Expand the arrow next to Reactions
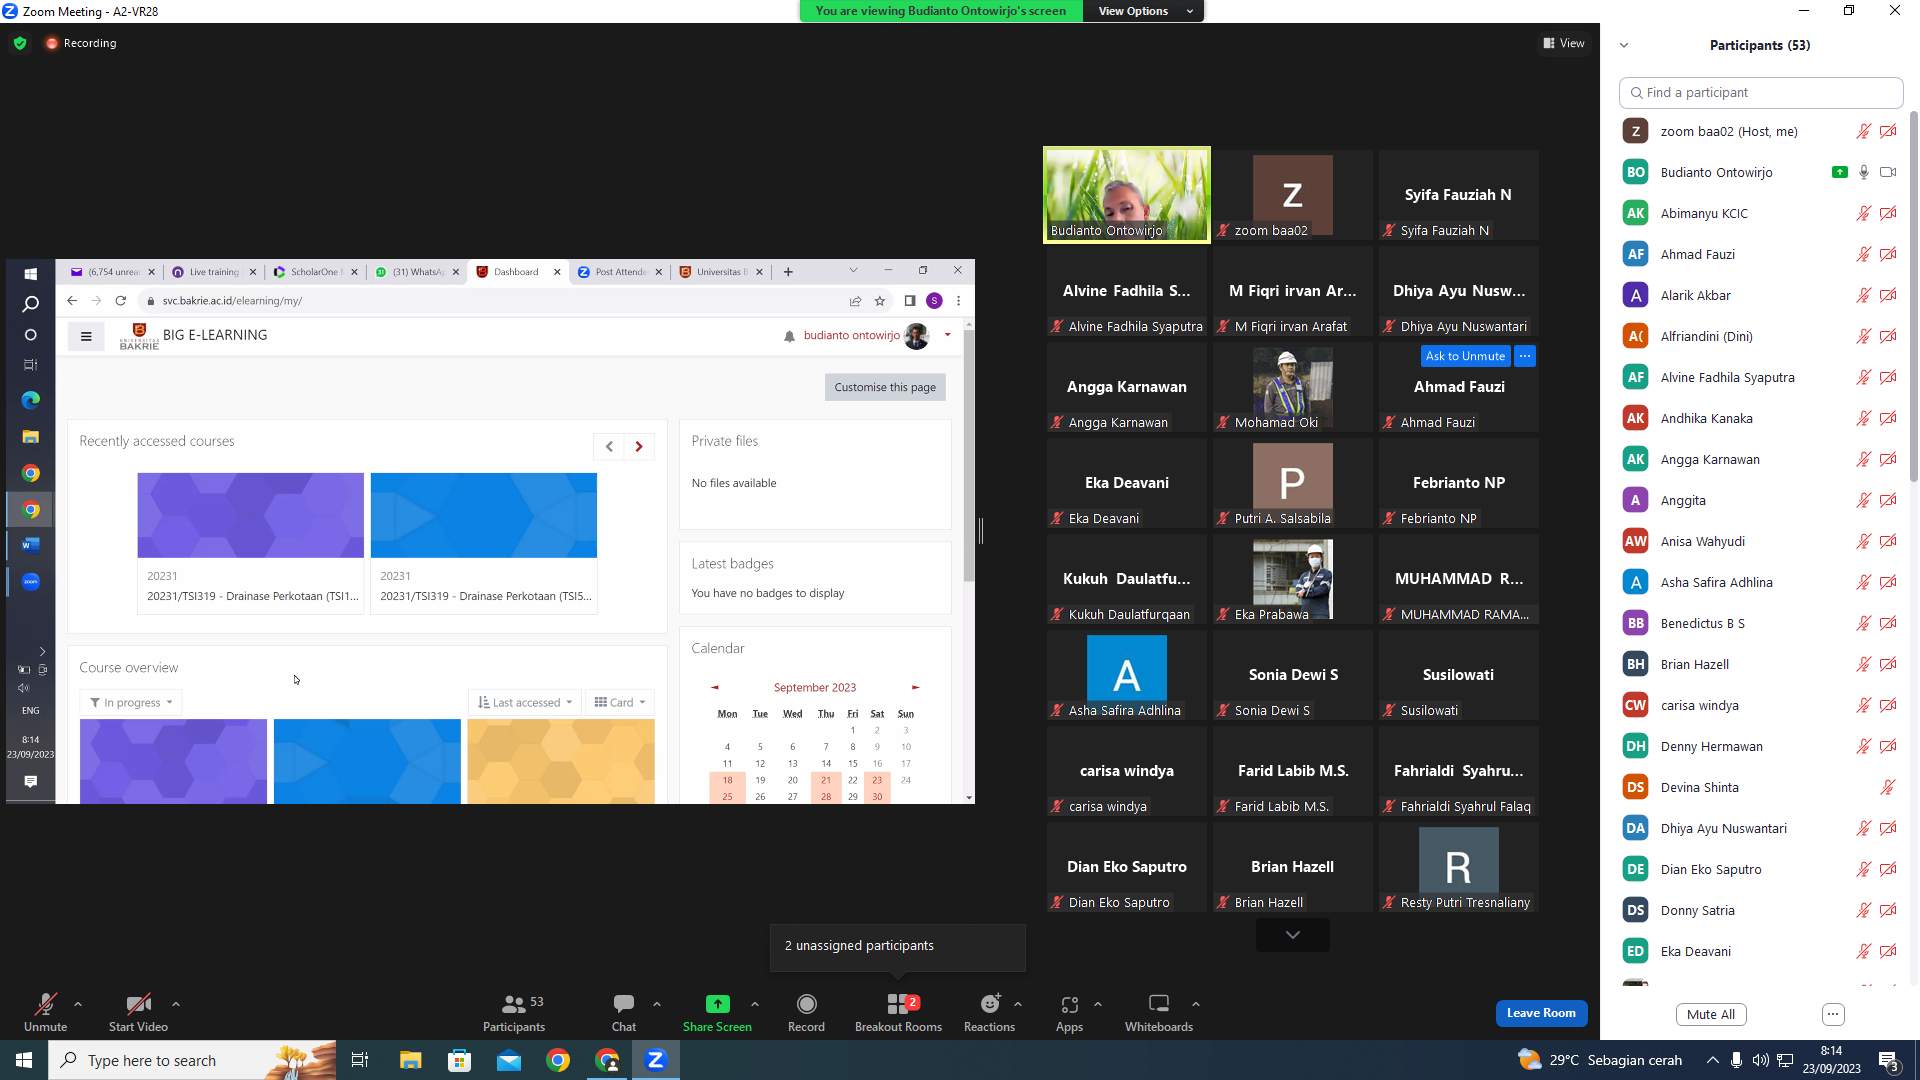 coord(1018,1004)
